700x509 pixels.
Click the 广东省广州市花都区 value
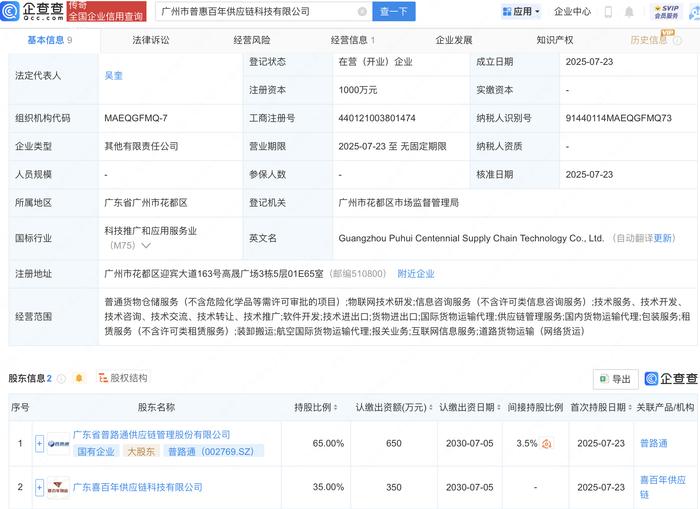point(146,203)
